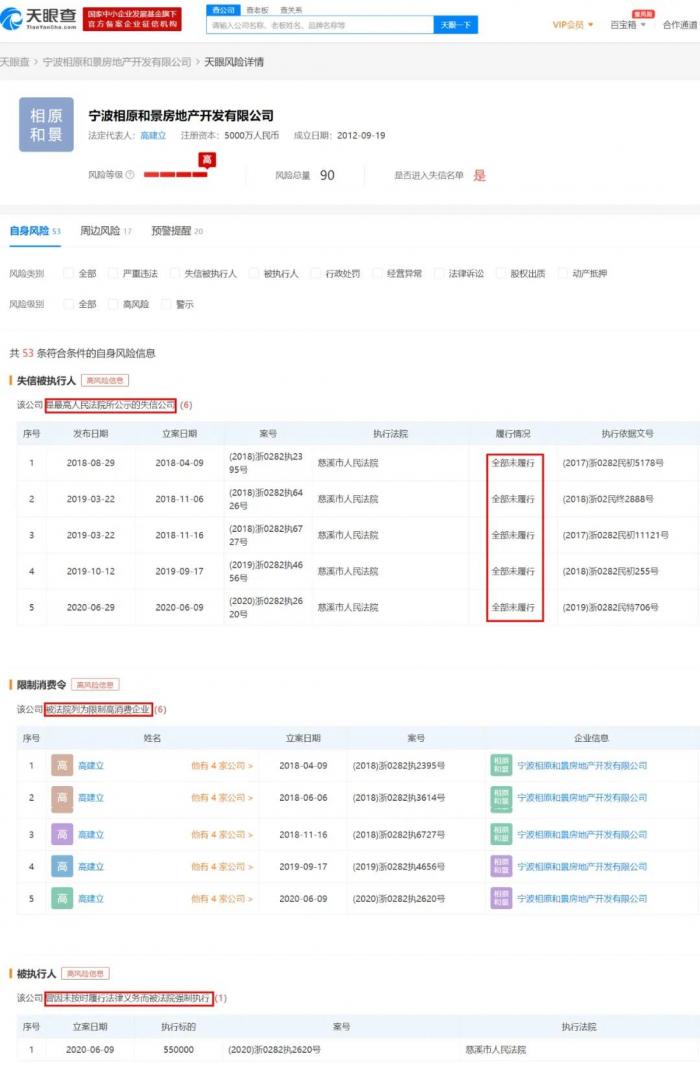Click the blue 高 avatar in row 4 of 限制消费令
The width and height of the screenshot is (700, 1066).
(x=62, y=867)
